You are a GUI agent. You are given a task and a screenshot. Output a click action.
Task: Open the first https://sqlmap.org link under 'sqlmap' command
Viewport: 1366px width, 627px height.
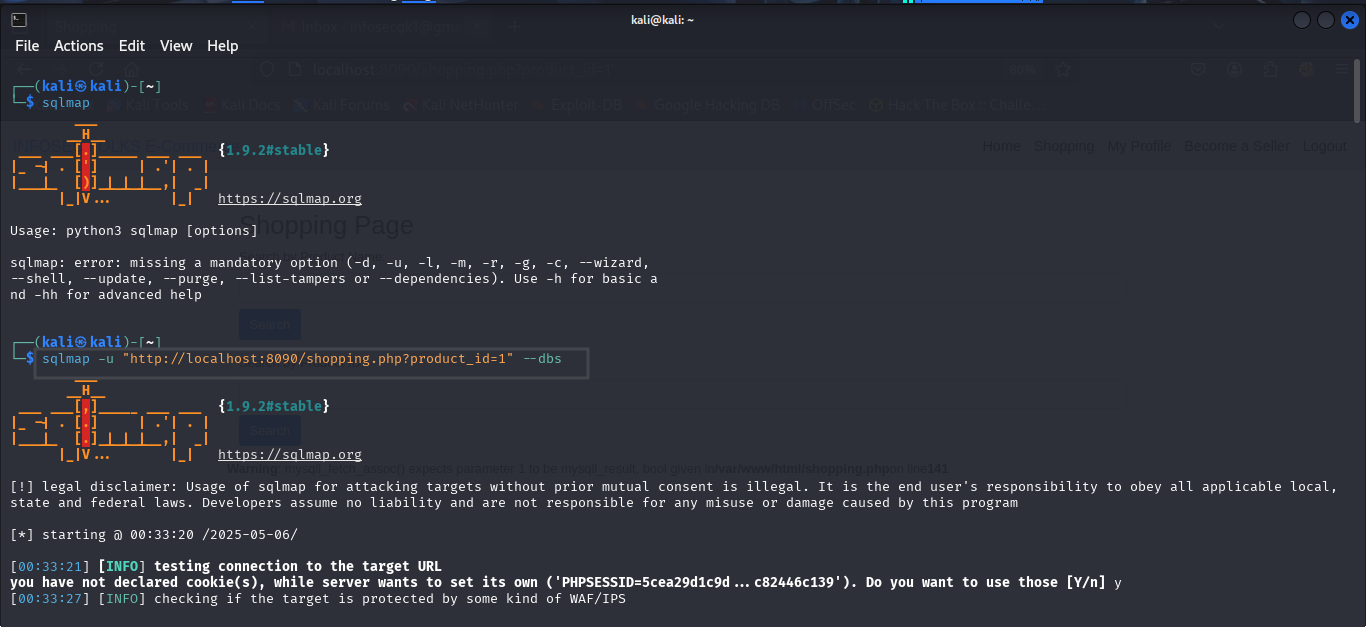[x=290, y=199]
